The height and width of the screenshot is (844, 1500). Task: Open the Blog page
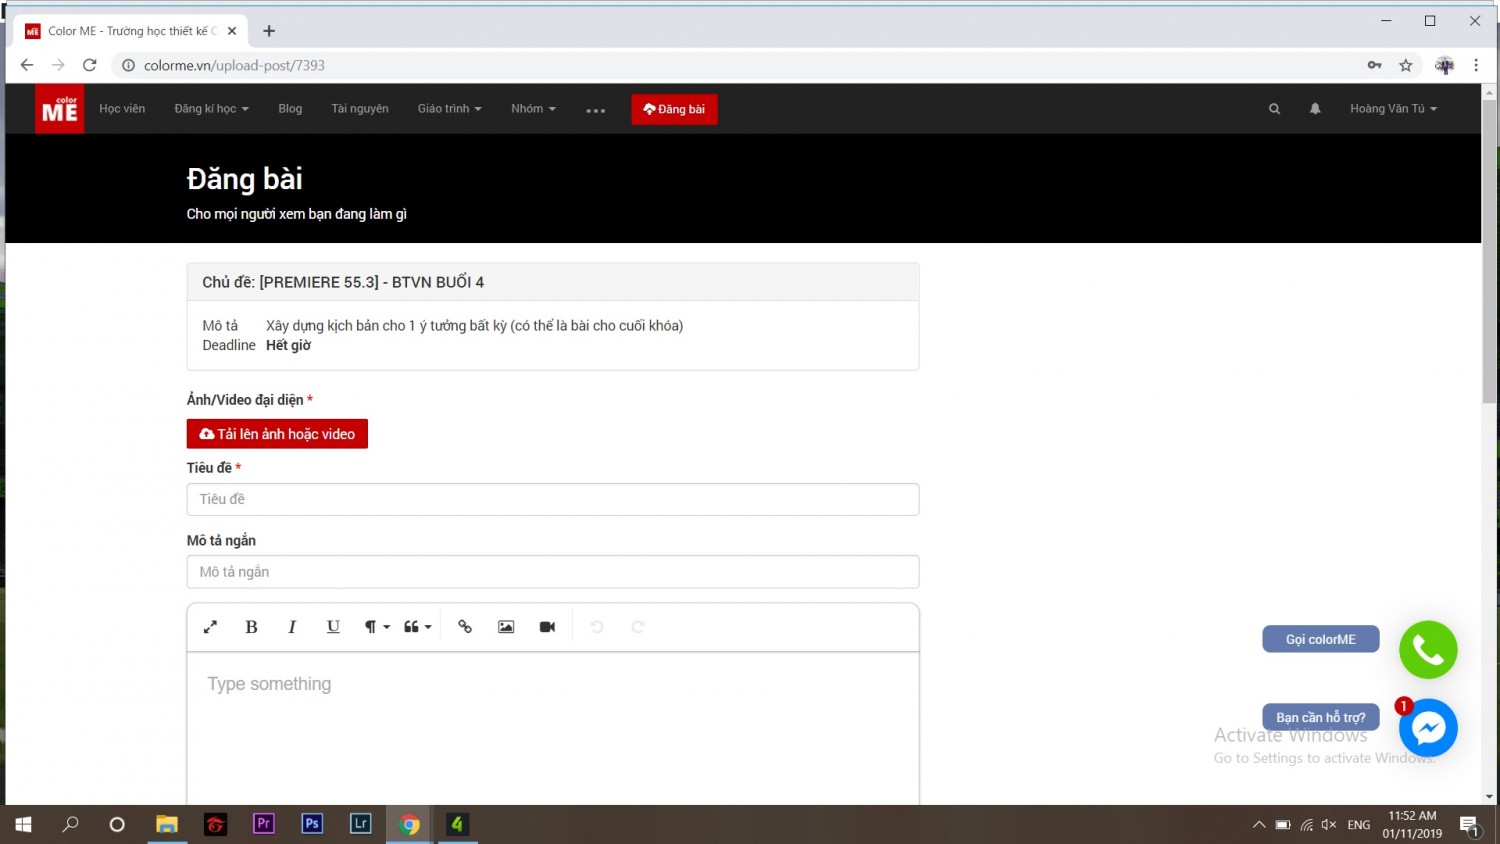[x=290, y=109]
